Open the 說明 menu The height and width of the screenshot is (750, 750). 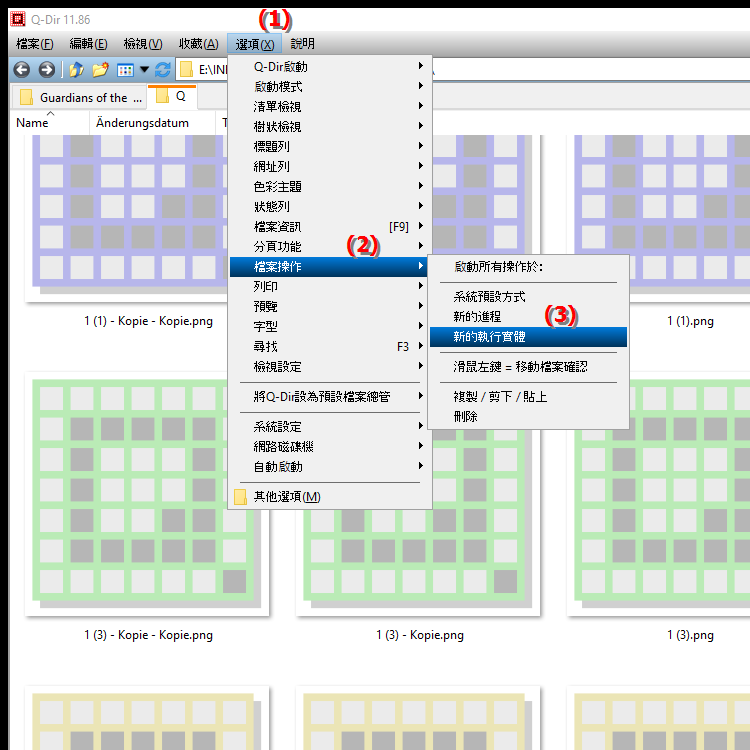click(303, 44)
